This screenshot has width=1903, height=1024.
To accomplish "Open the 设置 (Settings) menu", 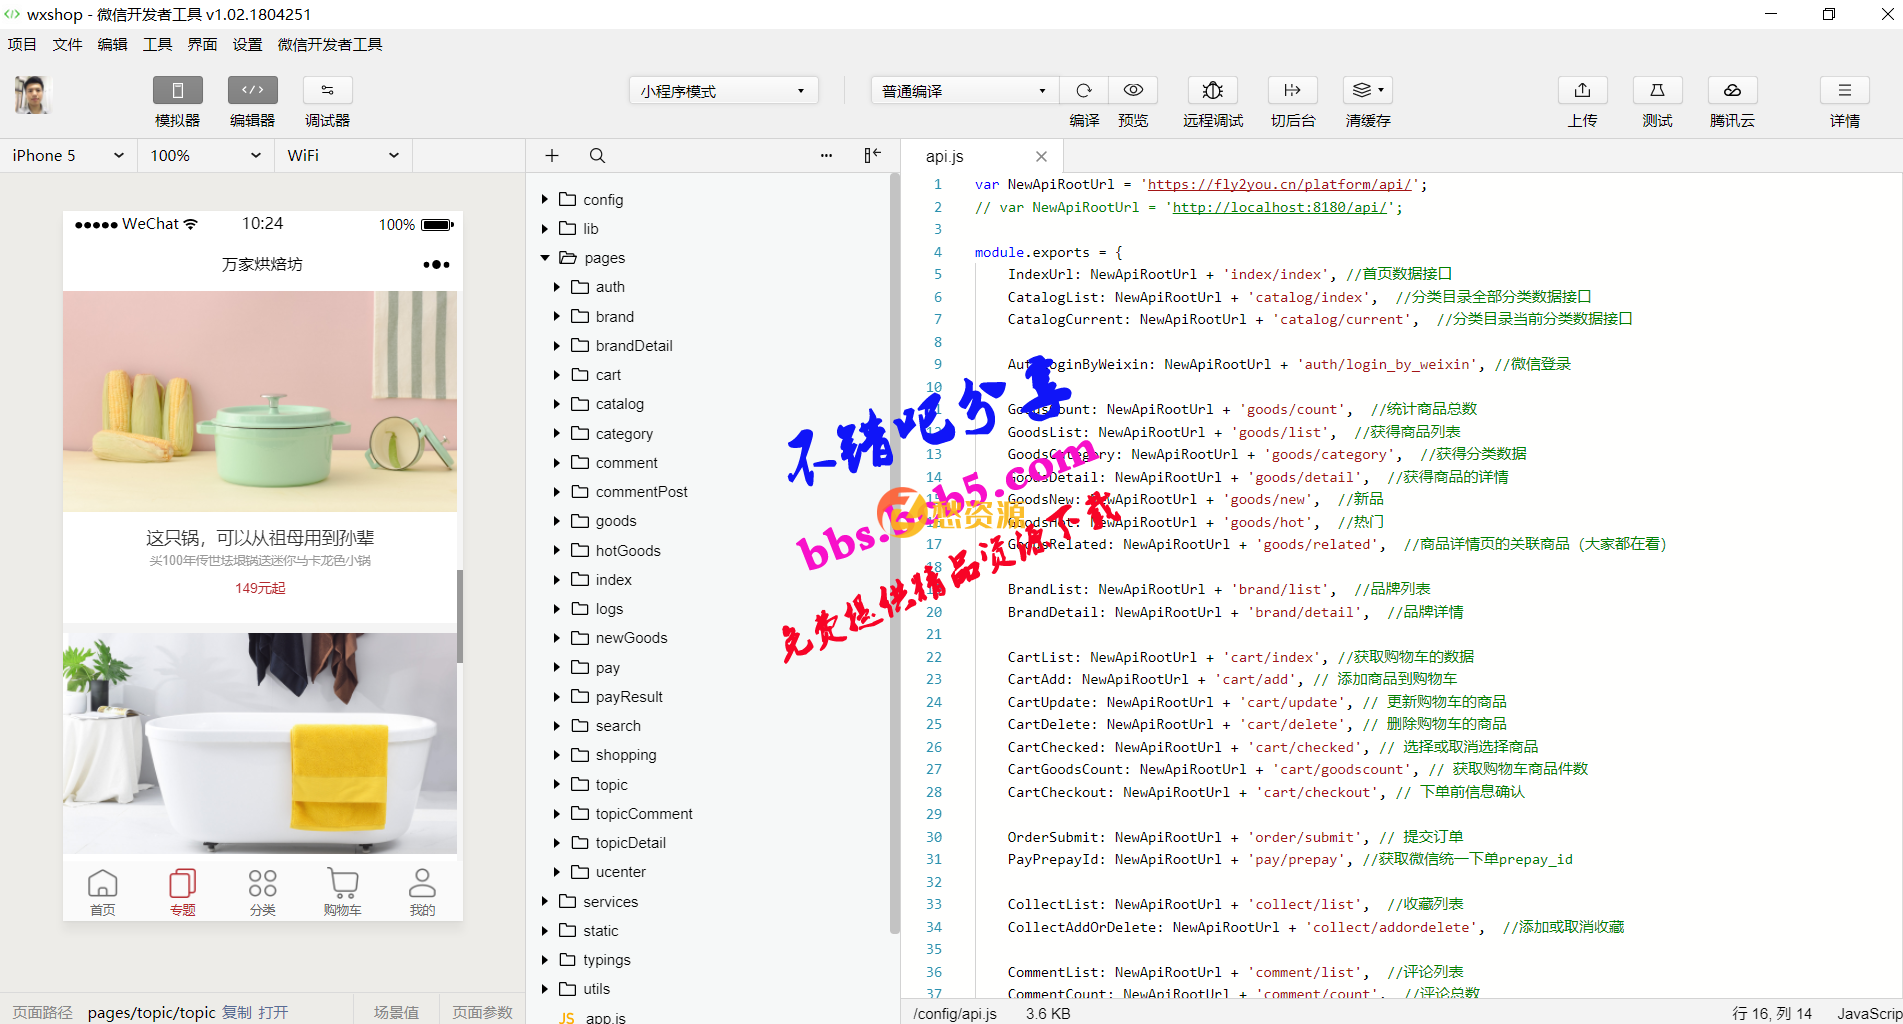I will click(246, 44).
